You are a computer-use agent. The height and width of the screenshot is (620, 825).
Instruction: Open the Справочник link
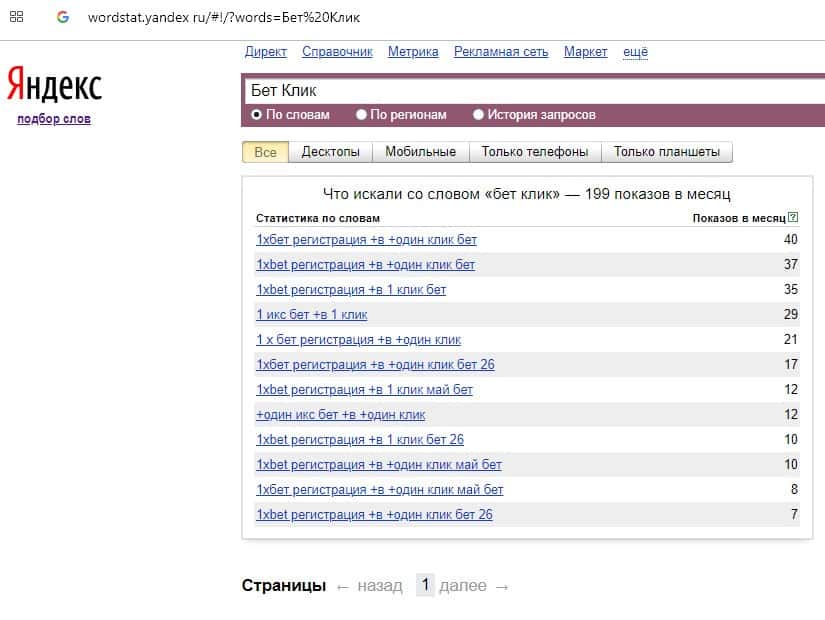pos(337,52)
